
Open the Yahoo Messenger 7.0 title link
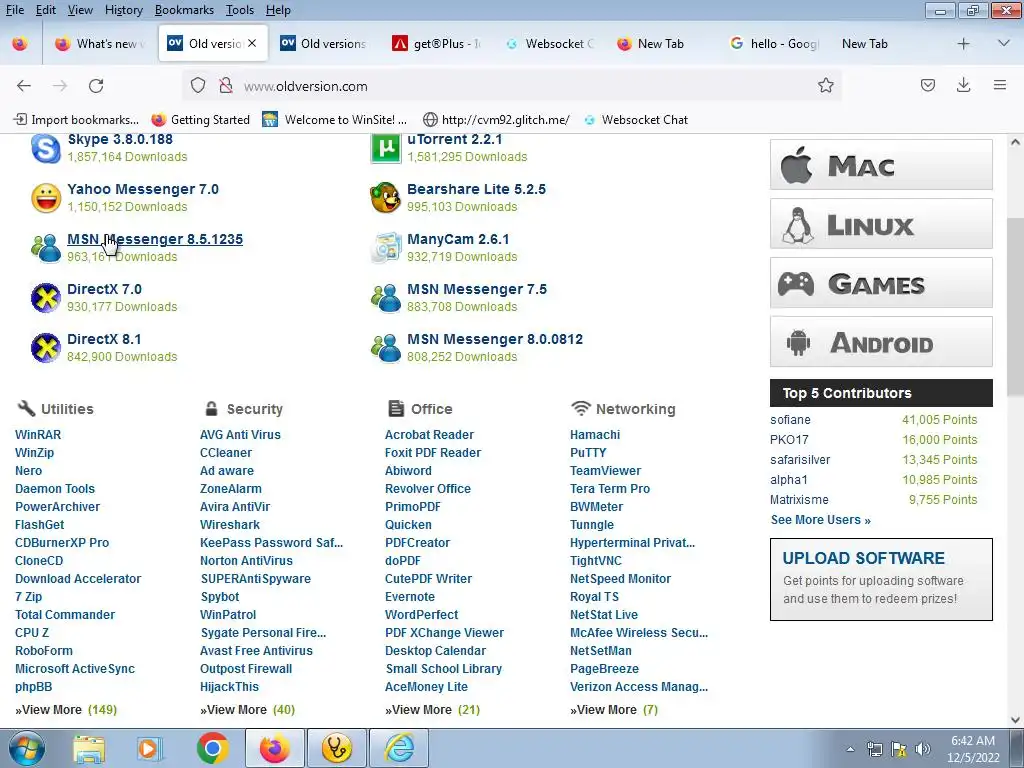(143, 189)
